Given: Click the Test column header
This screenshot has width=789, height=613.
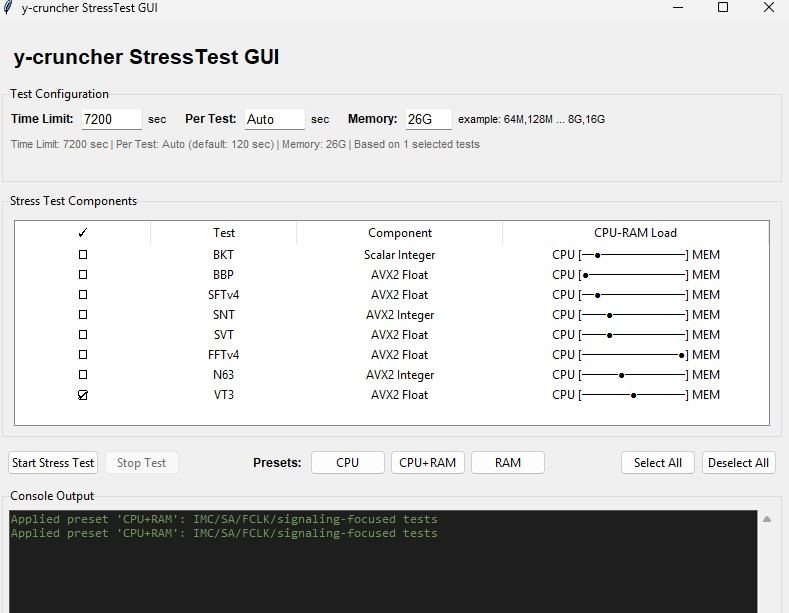Looking at the screenshot, I should (x=223, y=233).
